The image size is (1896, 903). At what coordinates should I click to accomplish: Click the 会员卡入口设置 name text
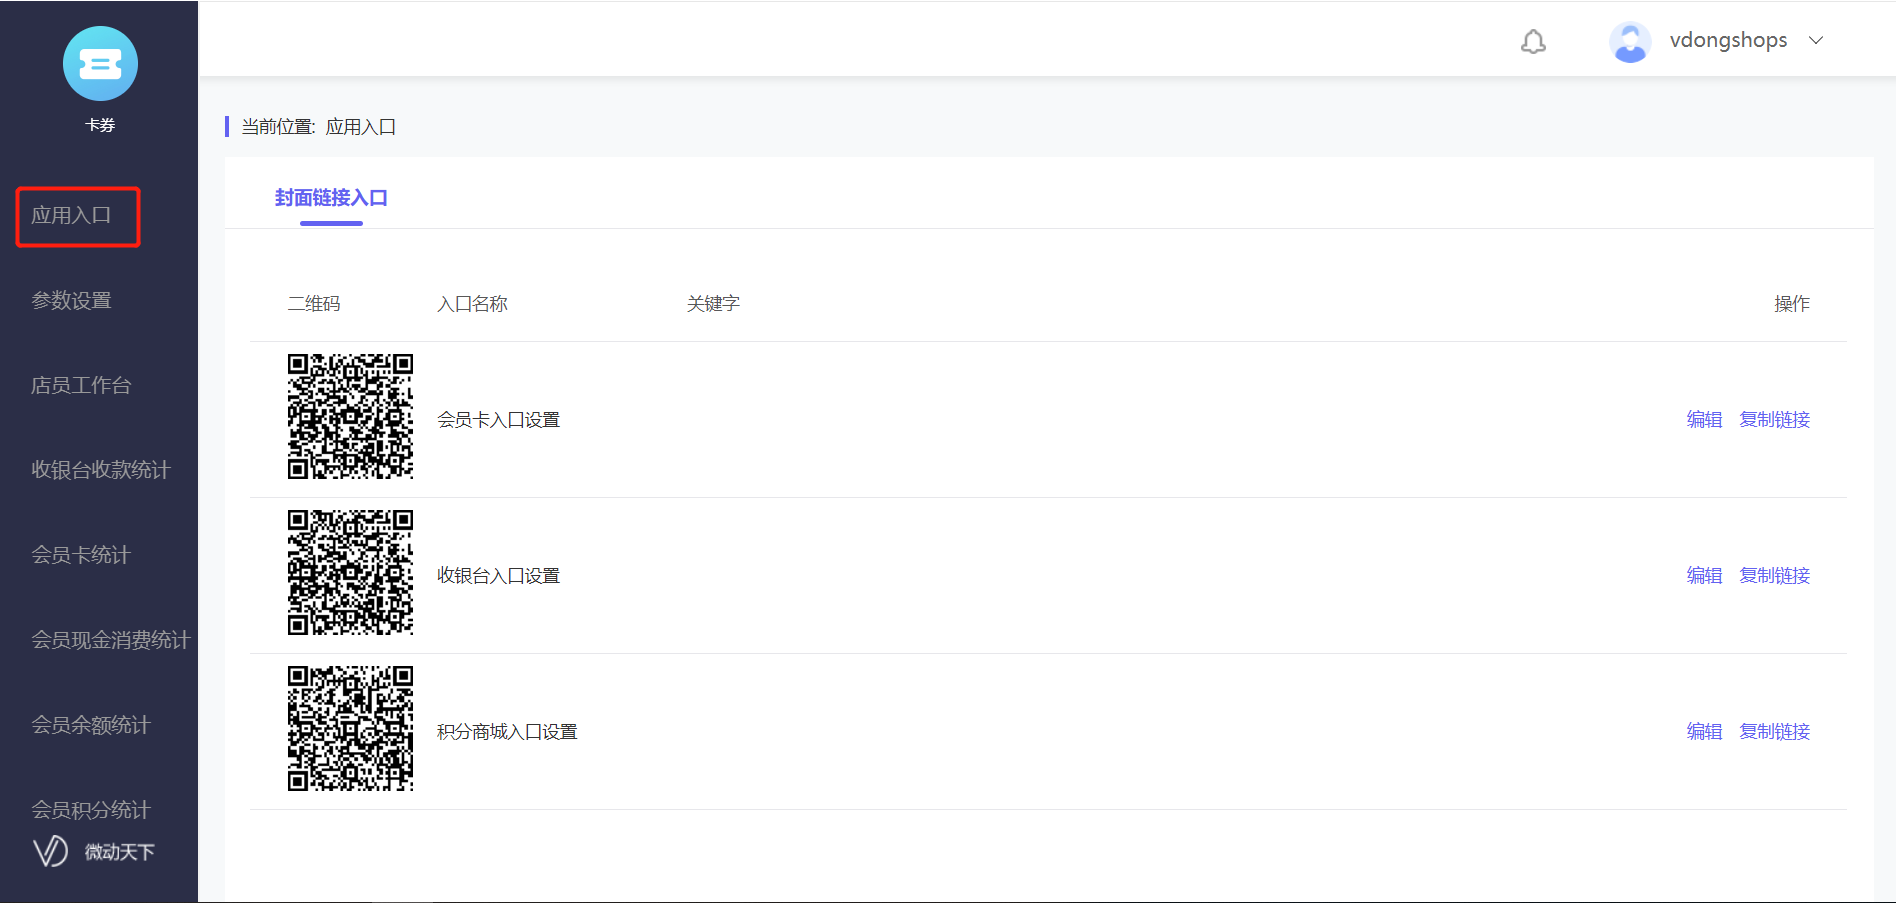pos(498,420)
